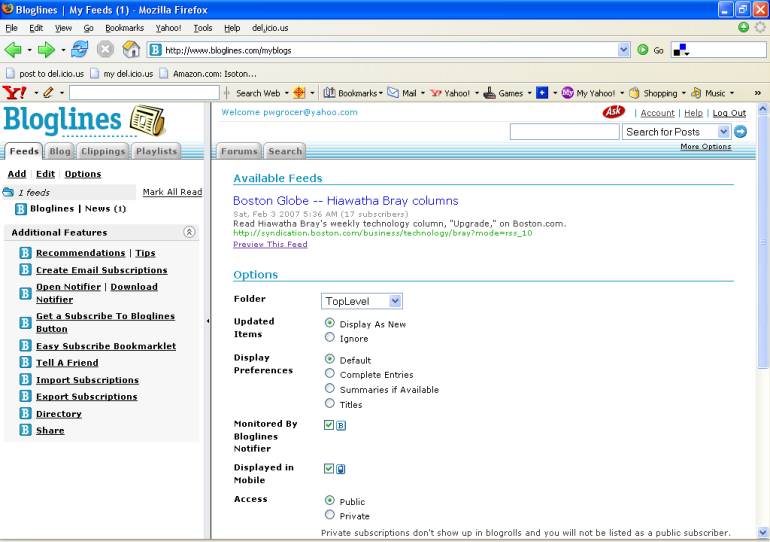Select Summaries if Available option
Image resolution: width=770 pixels, height=542 pixels.
pos(330,388)
